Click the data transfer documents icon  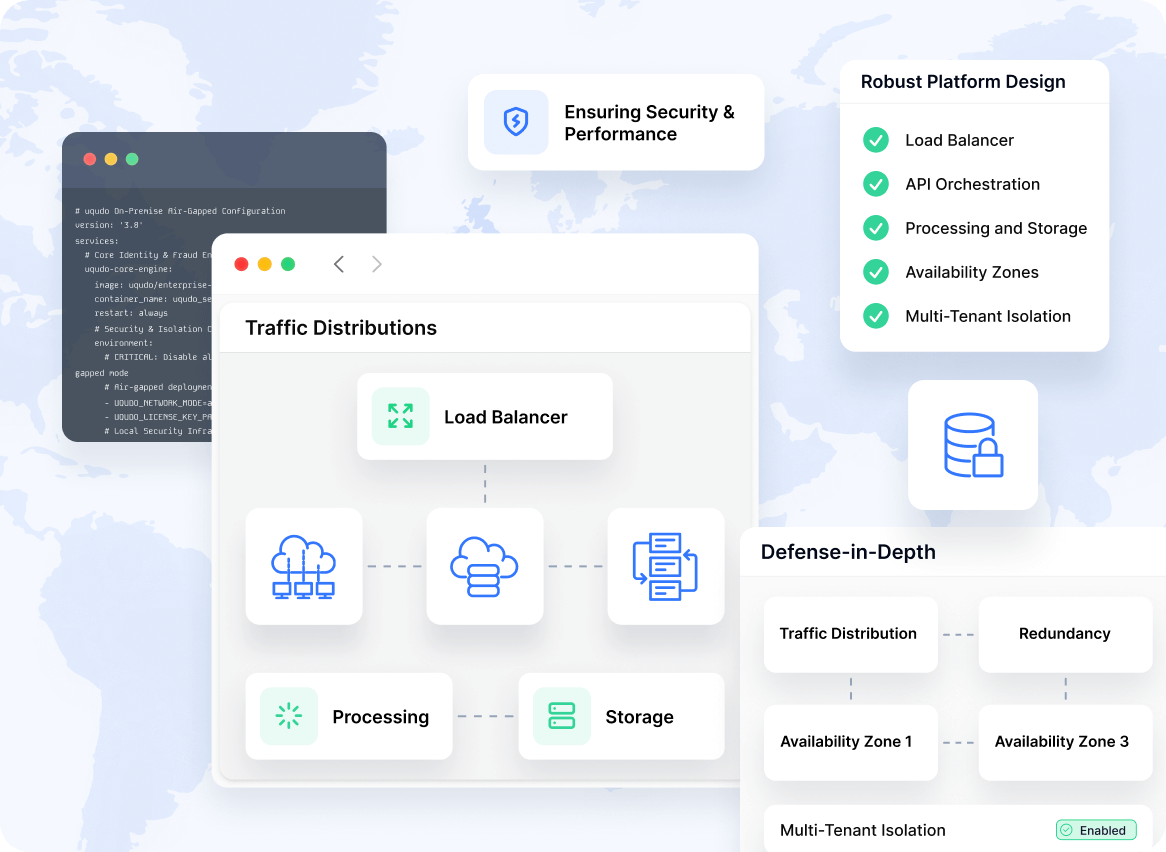point(665,566)
